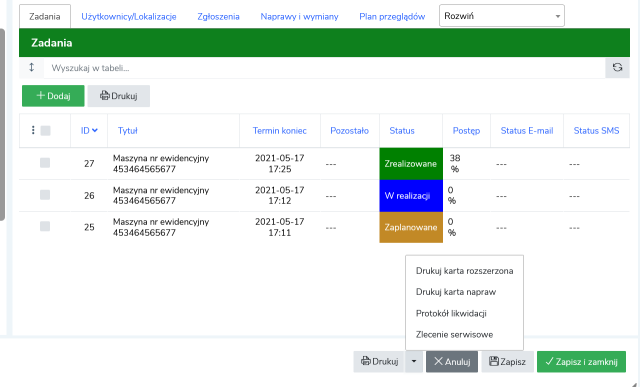The image size is (640, 387).
Task: Open the Zgłoszenia tab
Action: coord(218,17)
